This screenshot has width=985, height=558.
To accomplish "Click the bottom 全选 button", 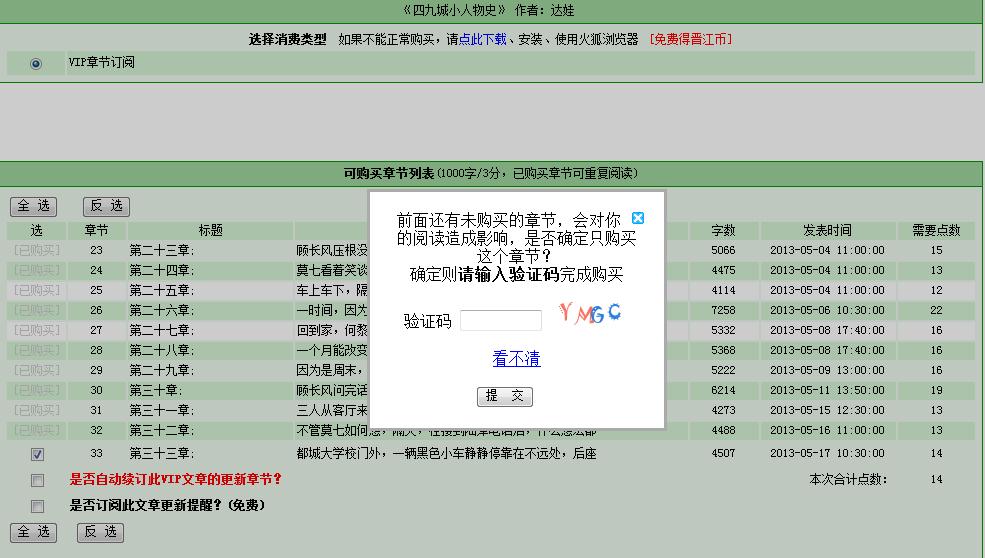I will coord(33,532).
